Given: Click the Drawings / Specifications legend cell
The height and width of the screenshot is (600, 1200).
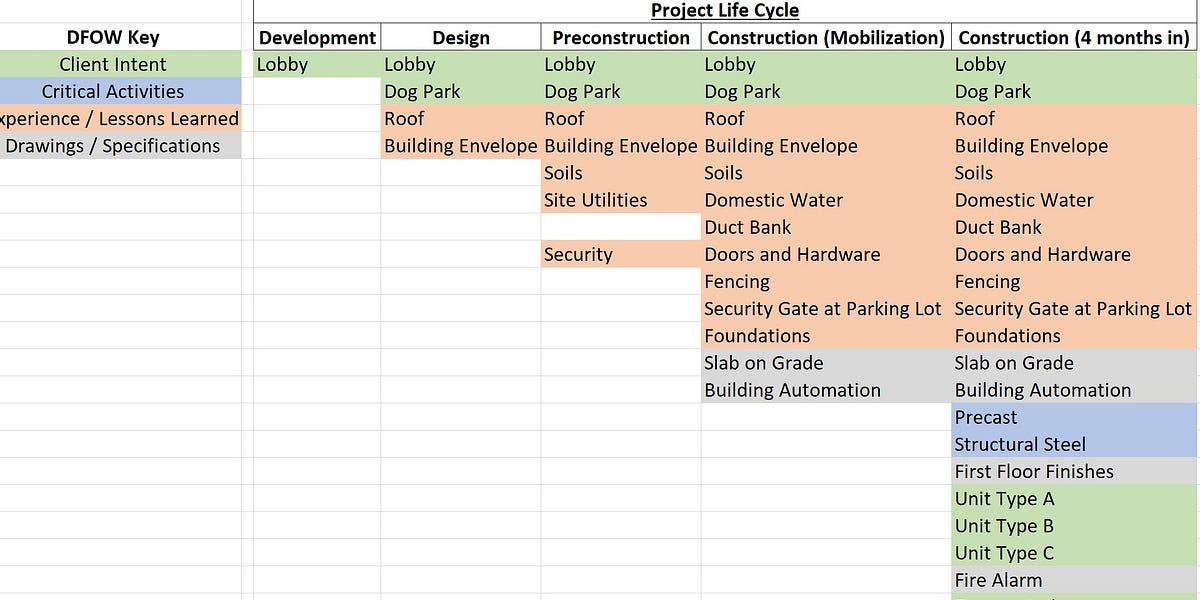Looking at the screenshot, I should [113, 145].
